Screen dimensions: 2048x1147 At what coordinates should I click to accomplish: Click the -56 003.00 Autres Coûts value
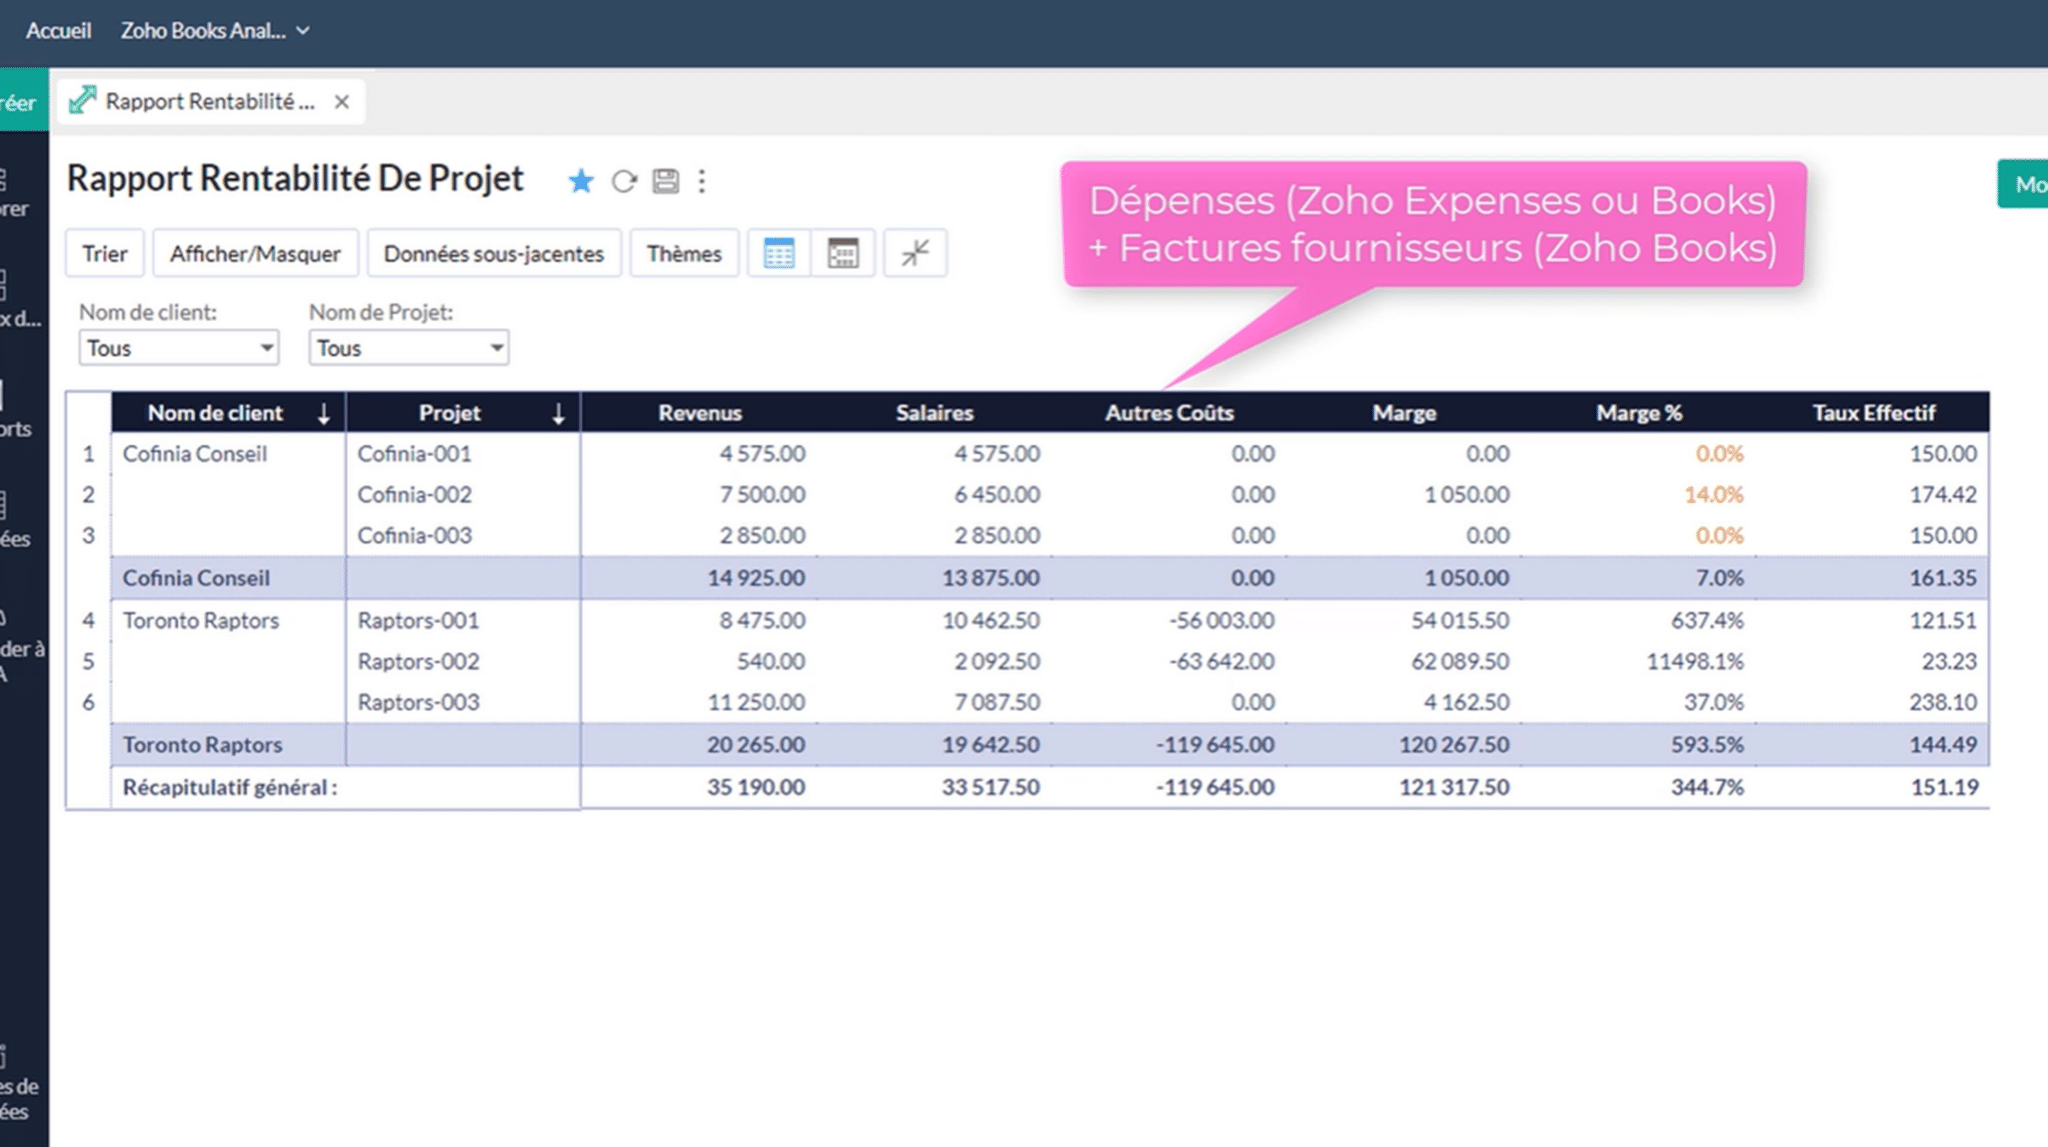[1222, 621]
